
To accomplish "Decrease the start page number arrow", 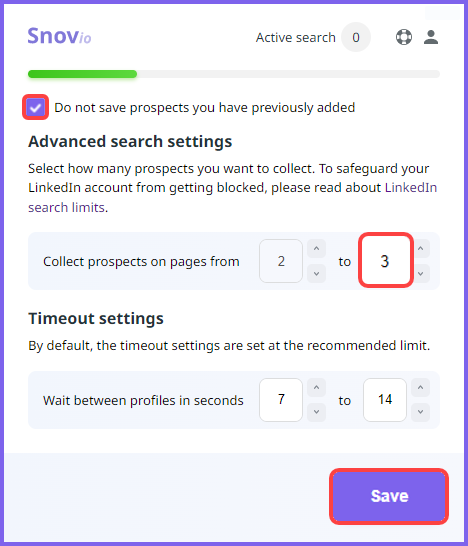I will (316, 274).
